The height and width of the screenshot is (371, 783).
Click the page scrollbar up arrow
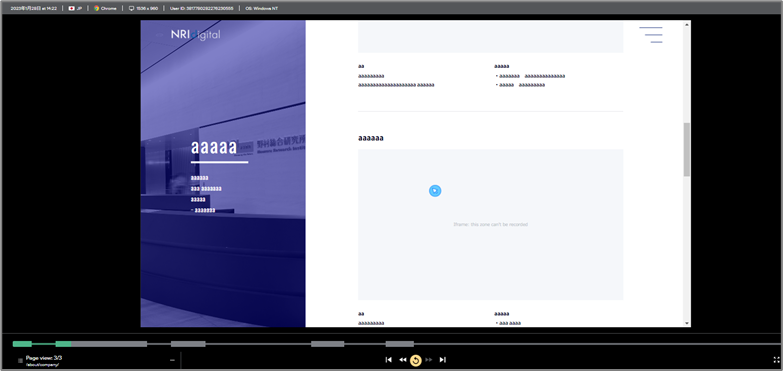tap(687, 24)
